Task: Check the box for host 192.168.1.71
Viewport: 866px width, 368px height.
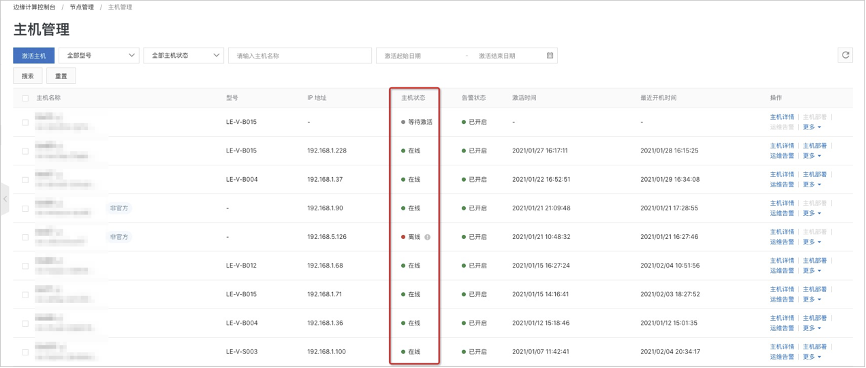Action: tap(25, 295)
